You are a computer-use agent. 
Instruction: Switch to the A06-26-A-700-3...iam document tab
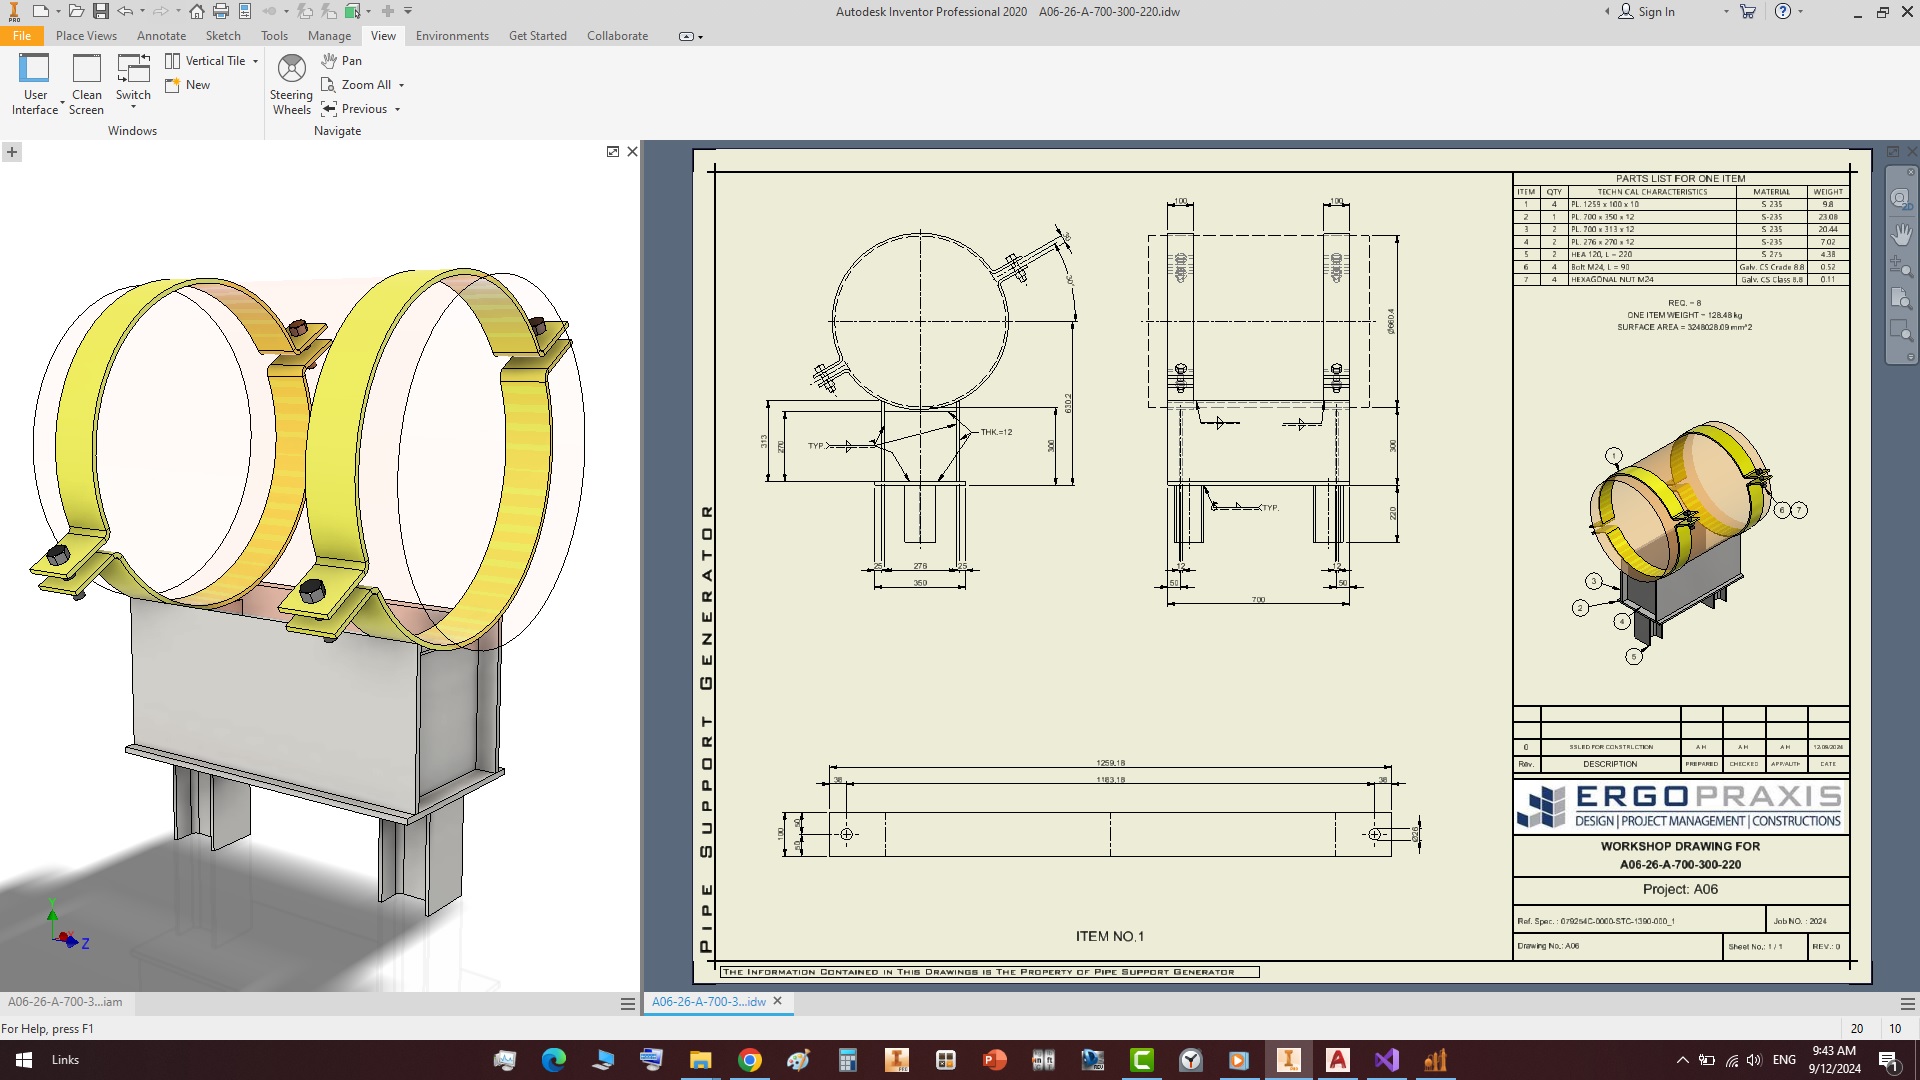65,1001
